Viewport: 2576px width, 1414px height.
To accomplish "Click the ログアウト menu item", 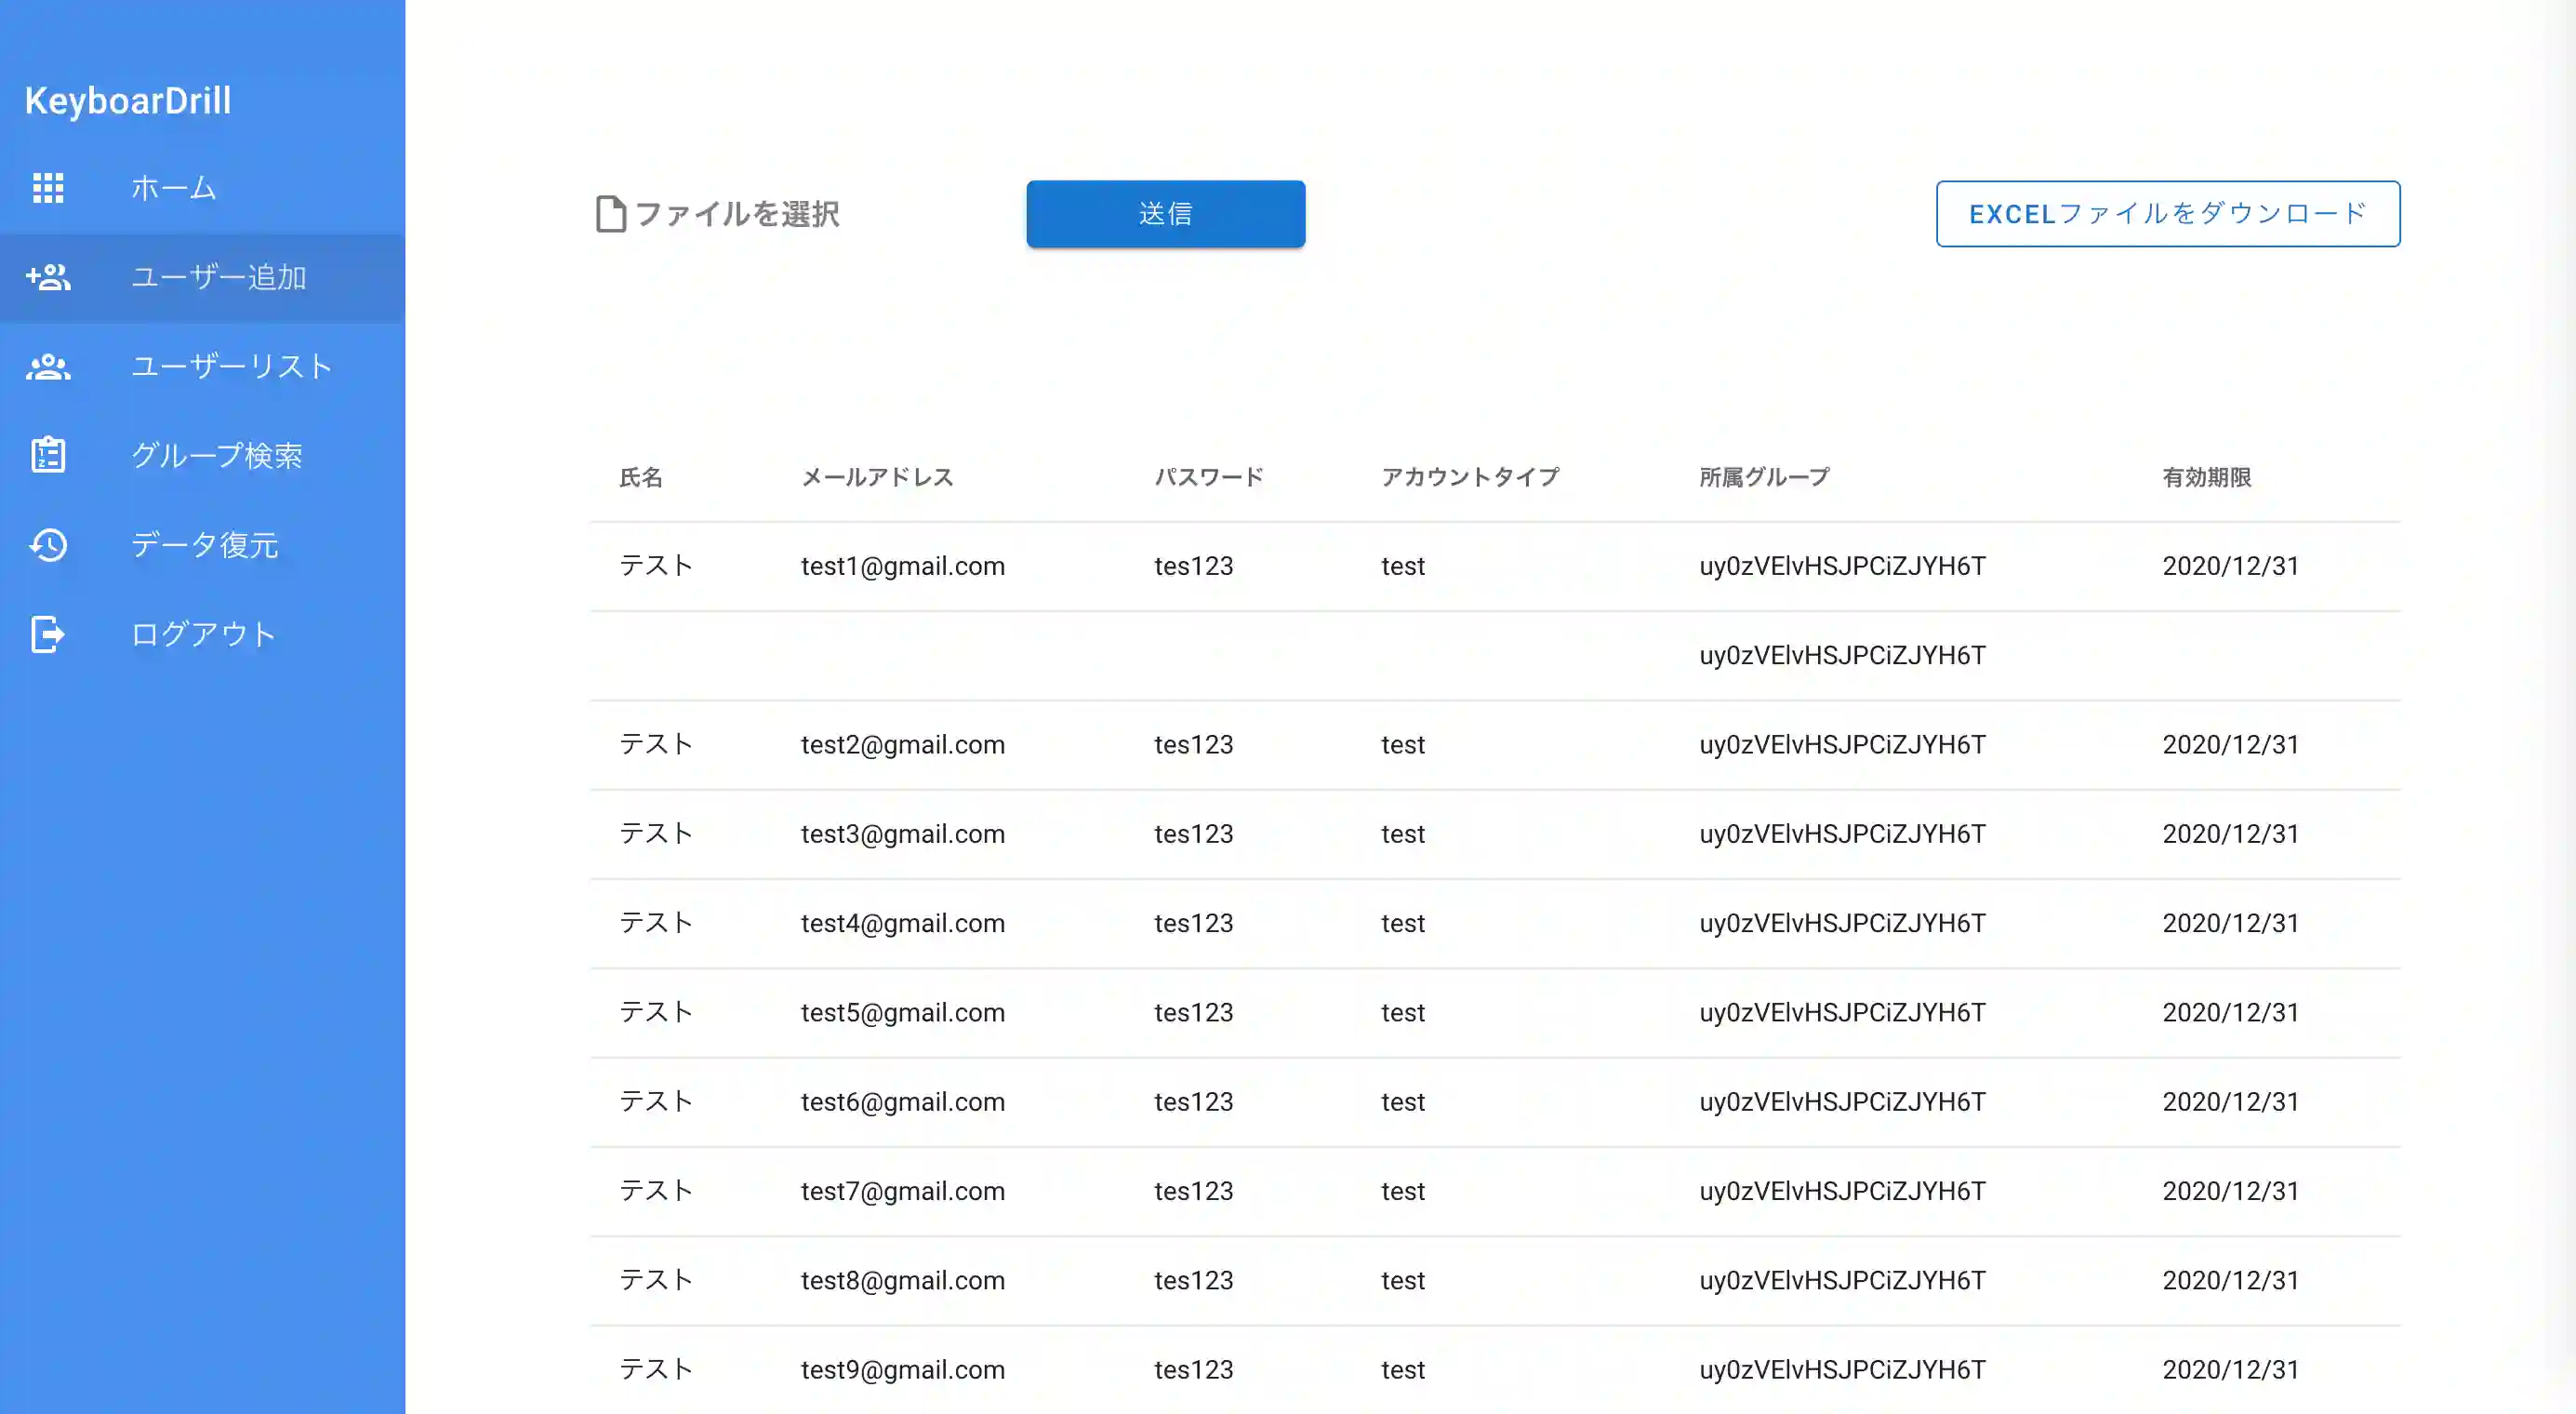I will click(204, 634).
